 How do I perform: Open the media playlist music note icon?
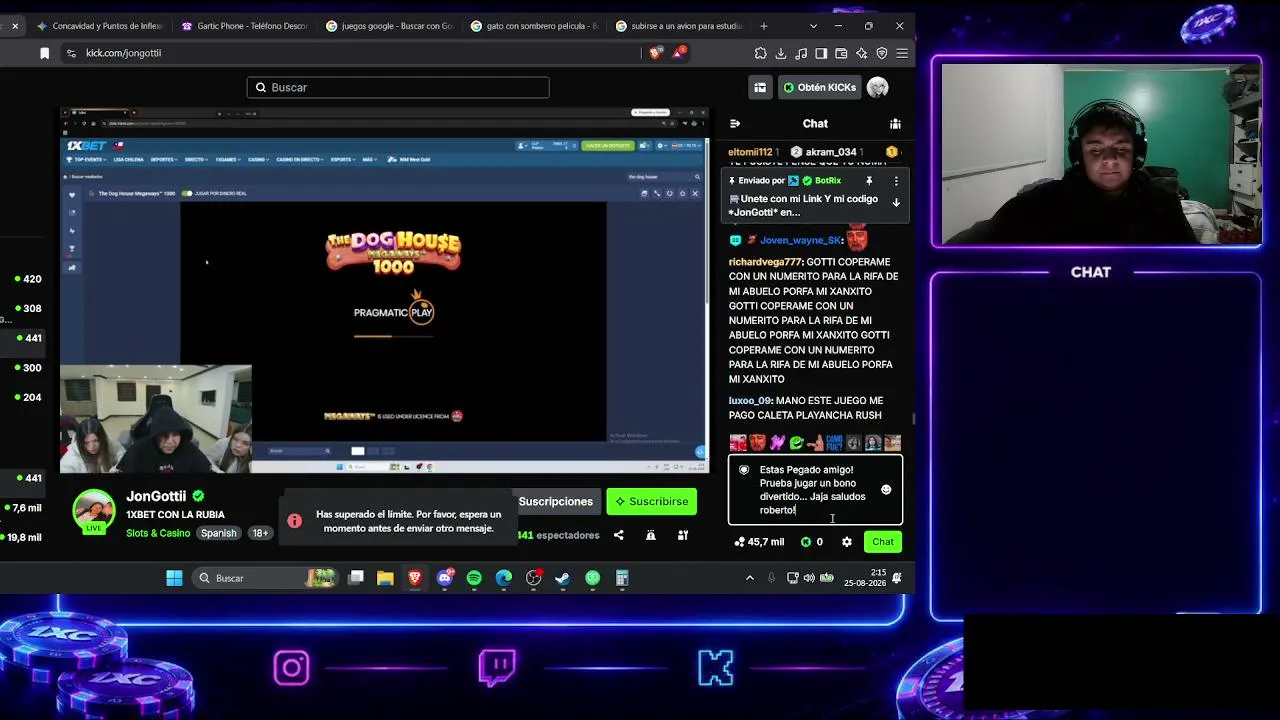pos(801,53)
